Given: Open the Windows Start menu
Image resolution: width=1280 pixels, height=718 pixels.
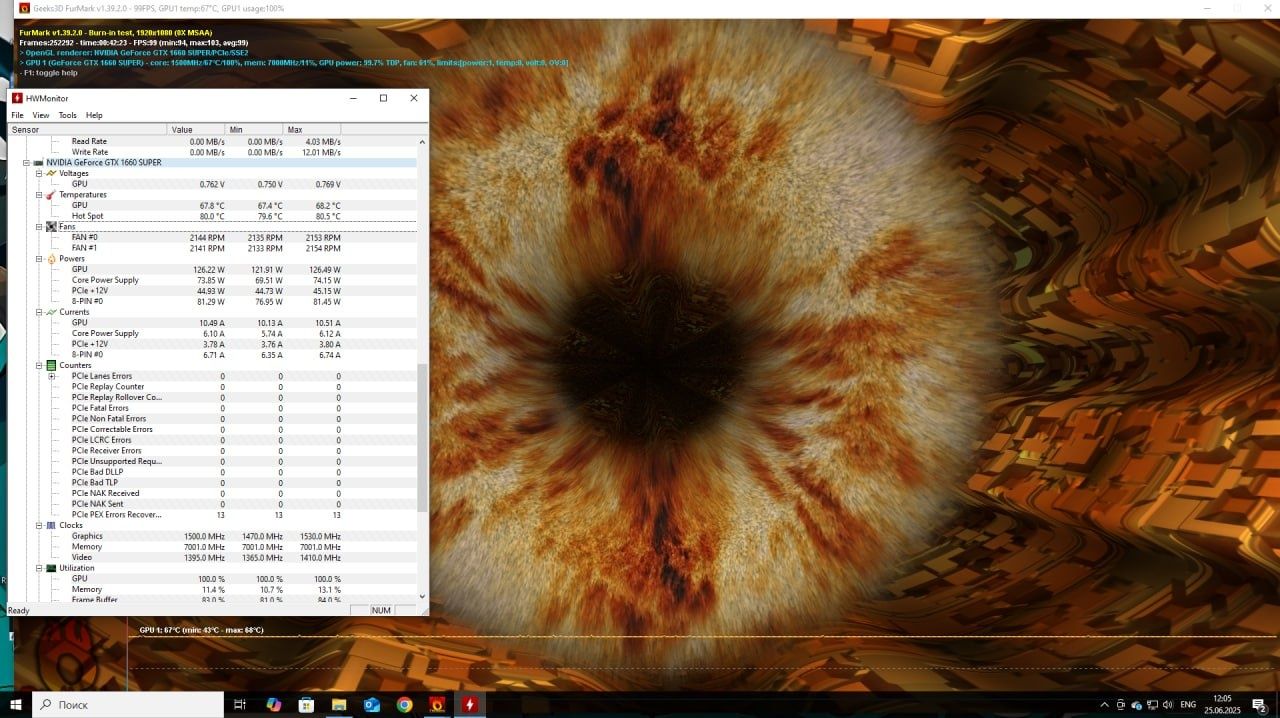Looking at the screenshot, I should tap(16, 704).
